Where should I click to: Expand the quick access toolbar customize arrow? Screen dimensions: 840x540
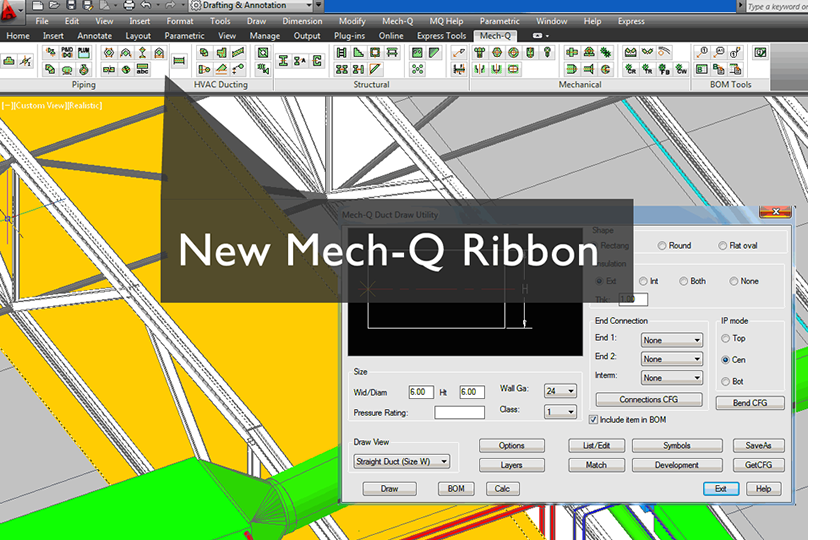[x=318, y=5]
